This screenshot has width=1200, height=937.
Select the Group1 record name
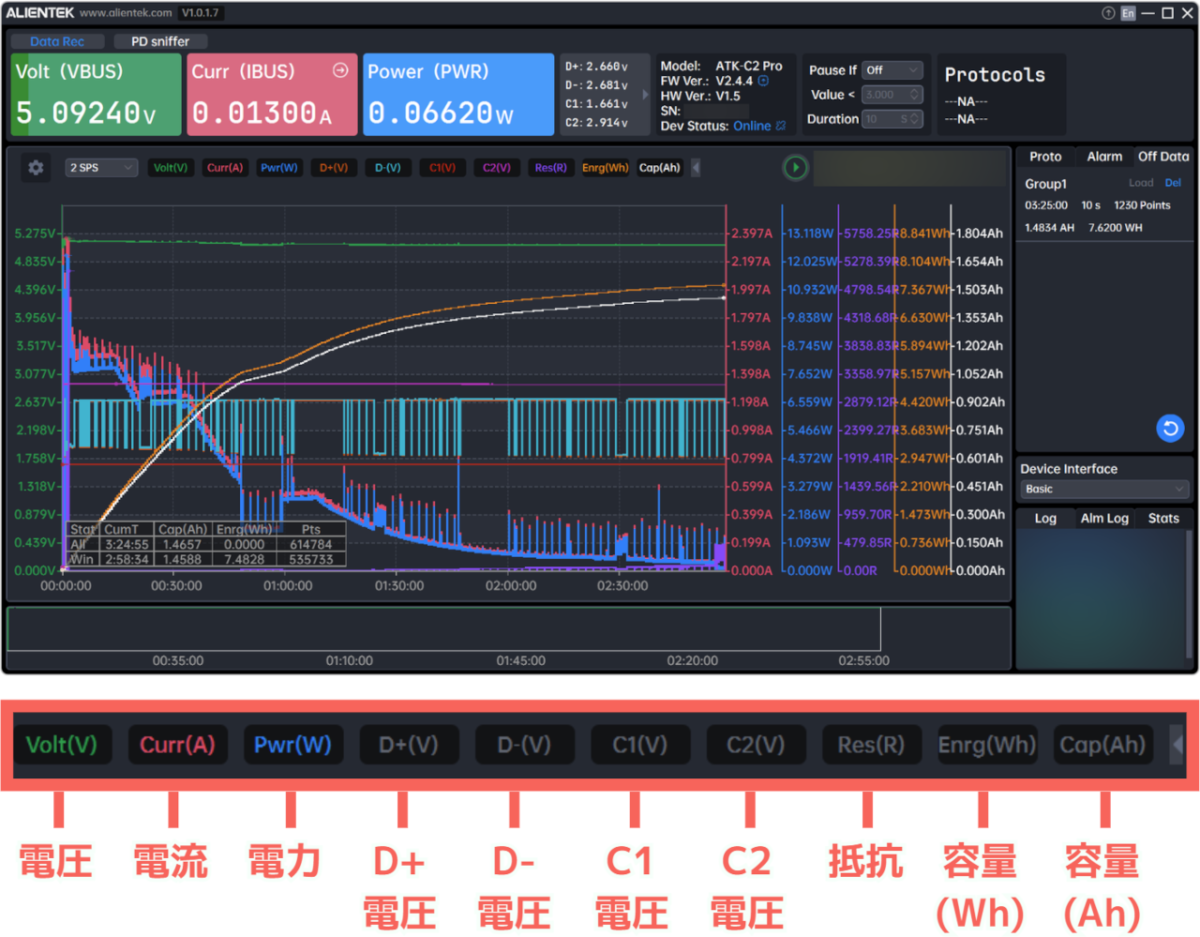1045,184
